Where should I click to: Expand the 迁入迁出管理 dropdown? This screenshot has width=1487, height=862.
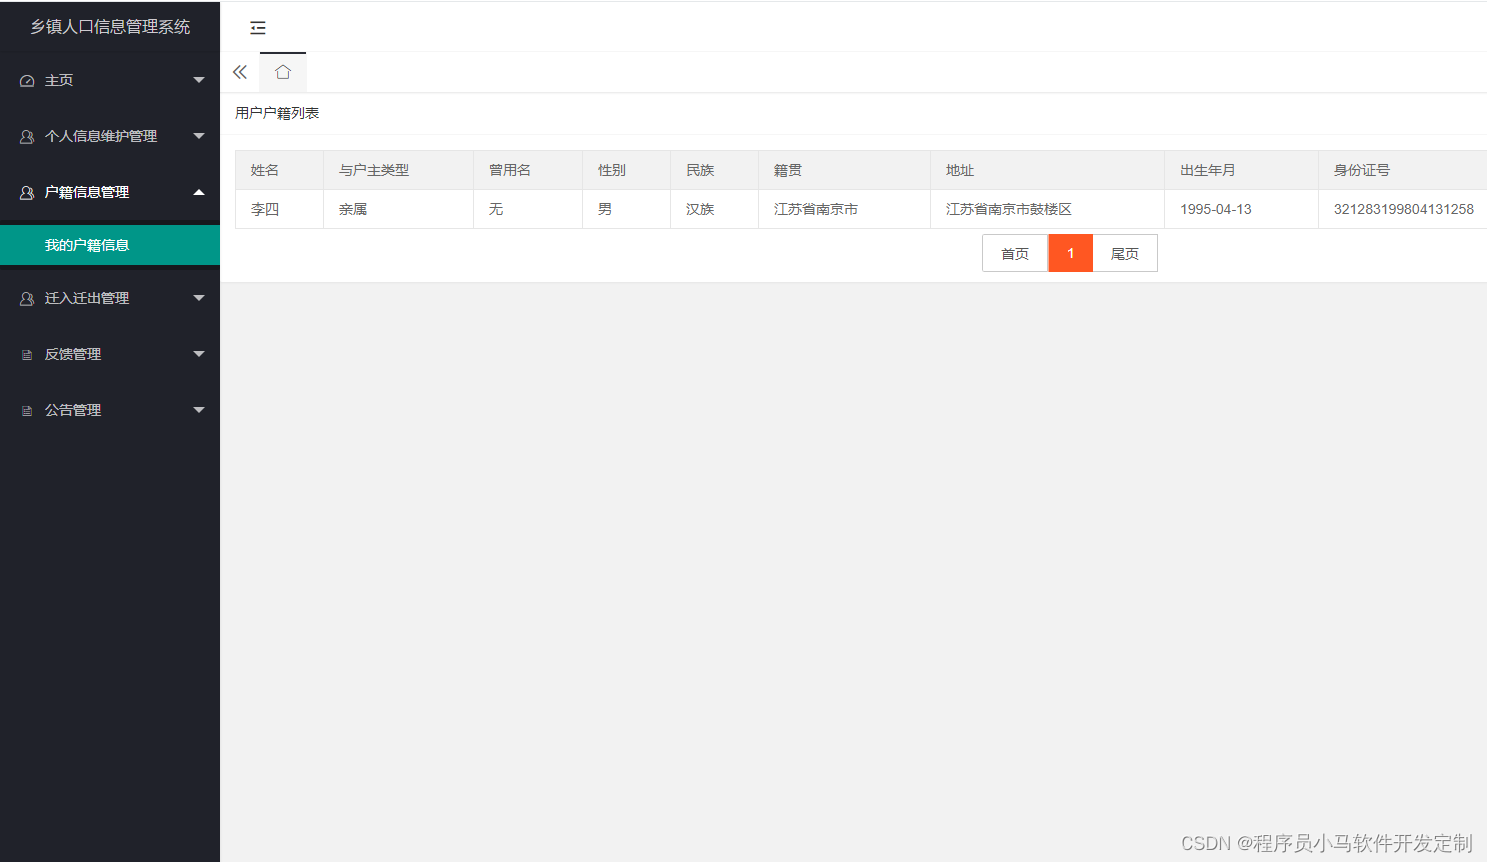[x=198, y=297]
